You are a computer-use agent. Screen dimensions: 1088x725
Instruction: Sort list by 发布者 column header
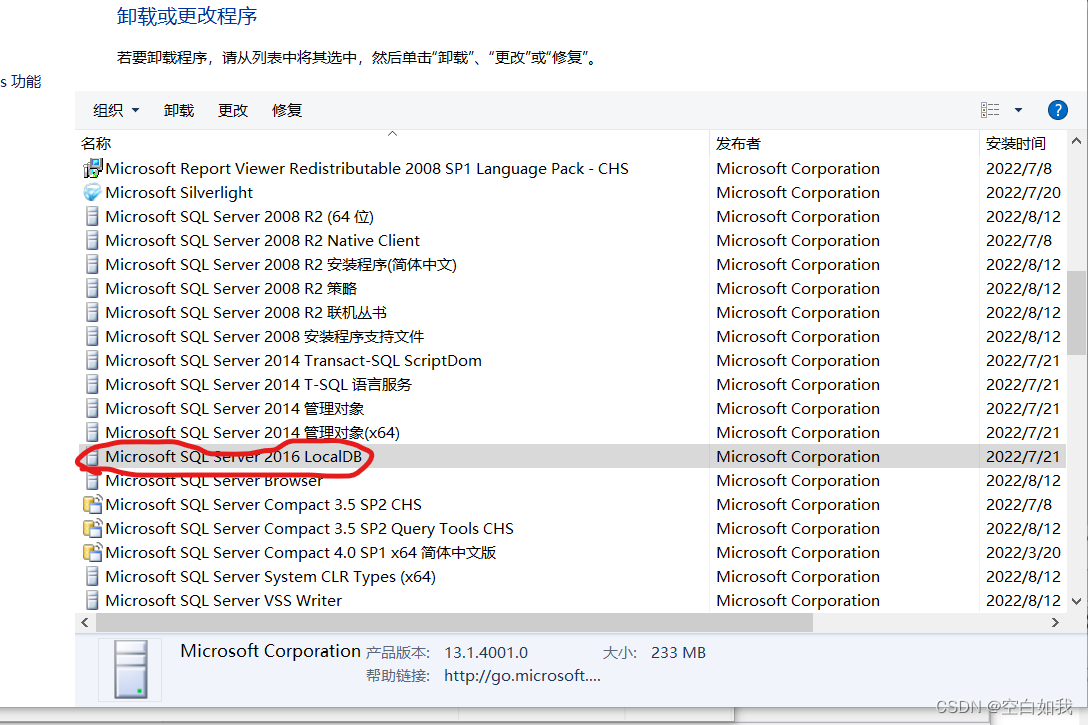coord(738,144)
